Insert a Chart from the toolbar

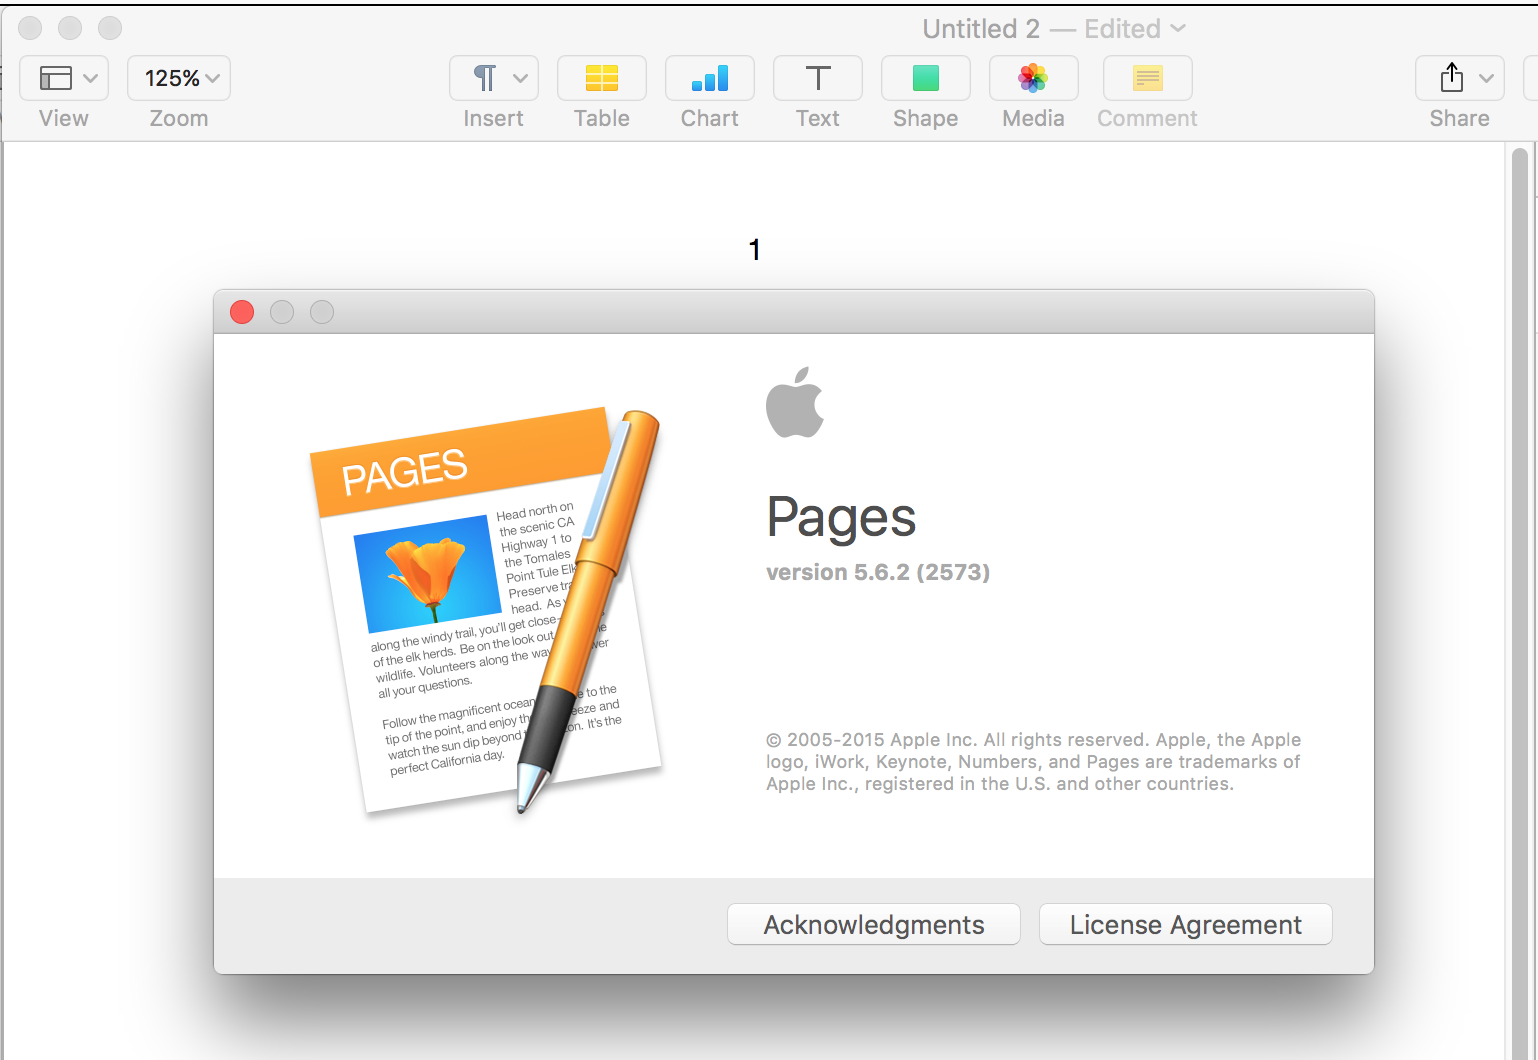coord(710,78)
